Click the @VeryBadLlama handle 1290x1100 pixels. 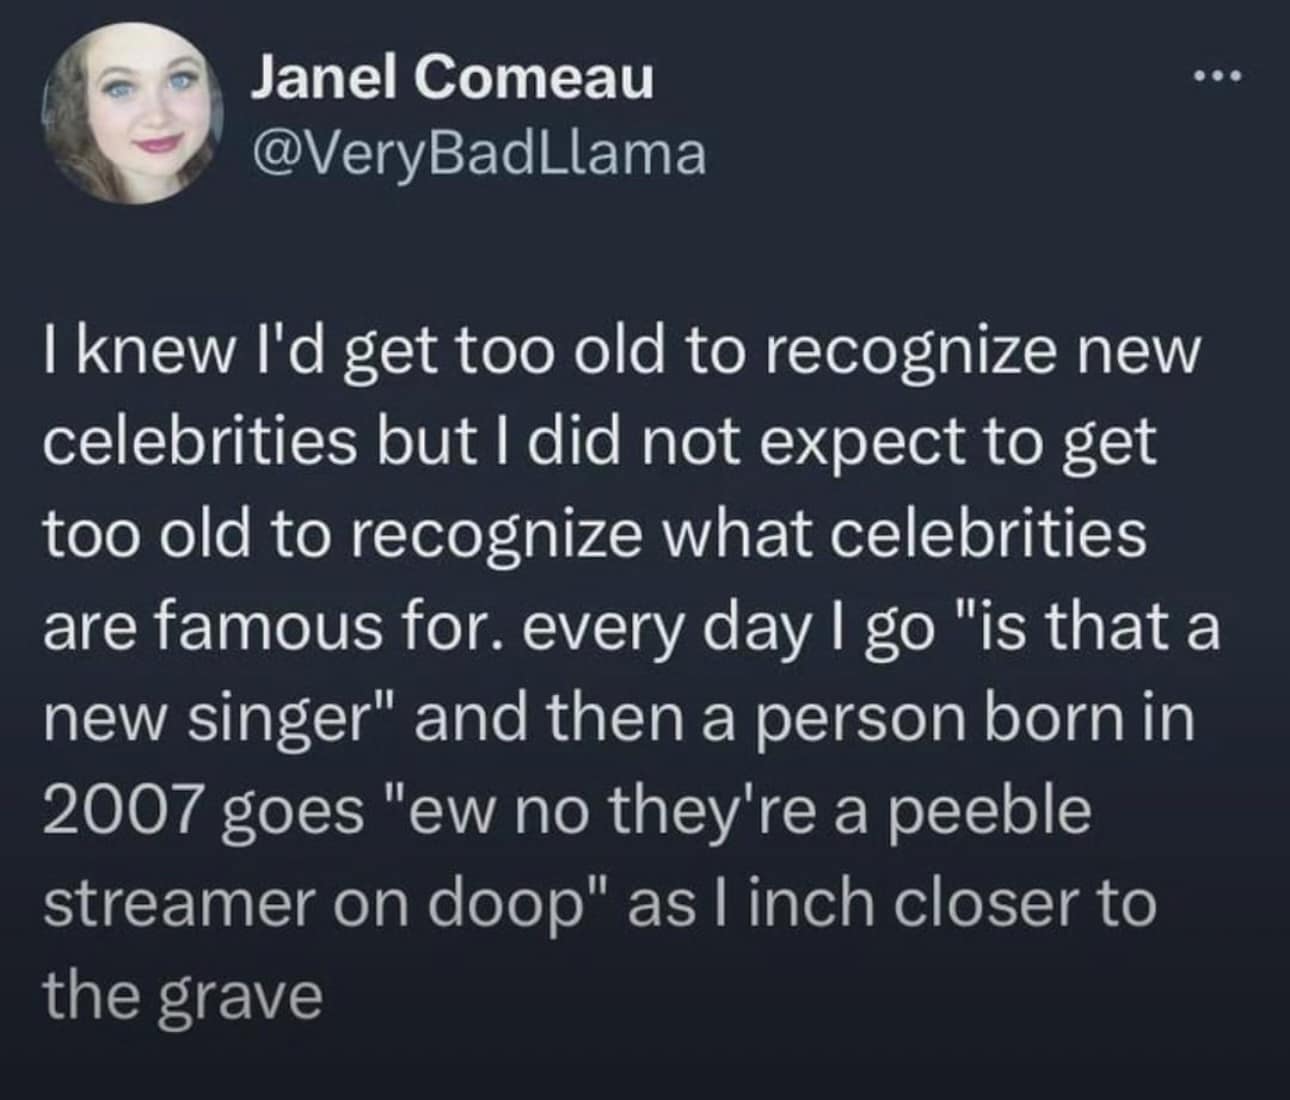[477, 153]
